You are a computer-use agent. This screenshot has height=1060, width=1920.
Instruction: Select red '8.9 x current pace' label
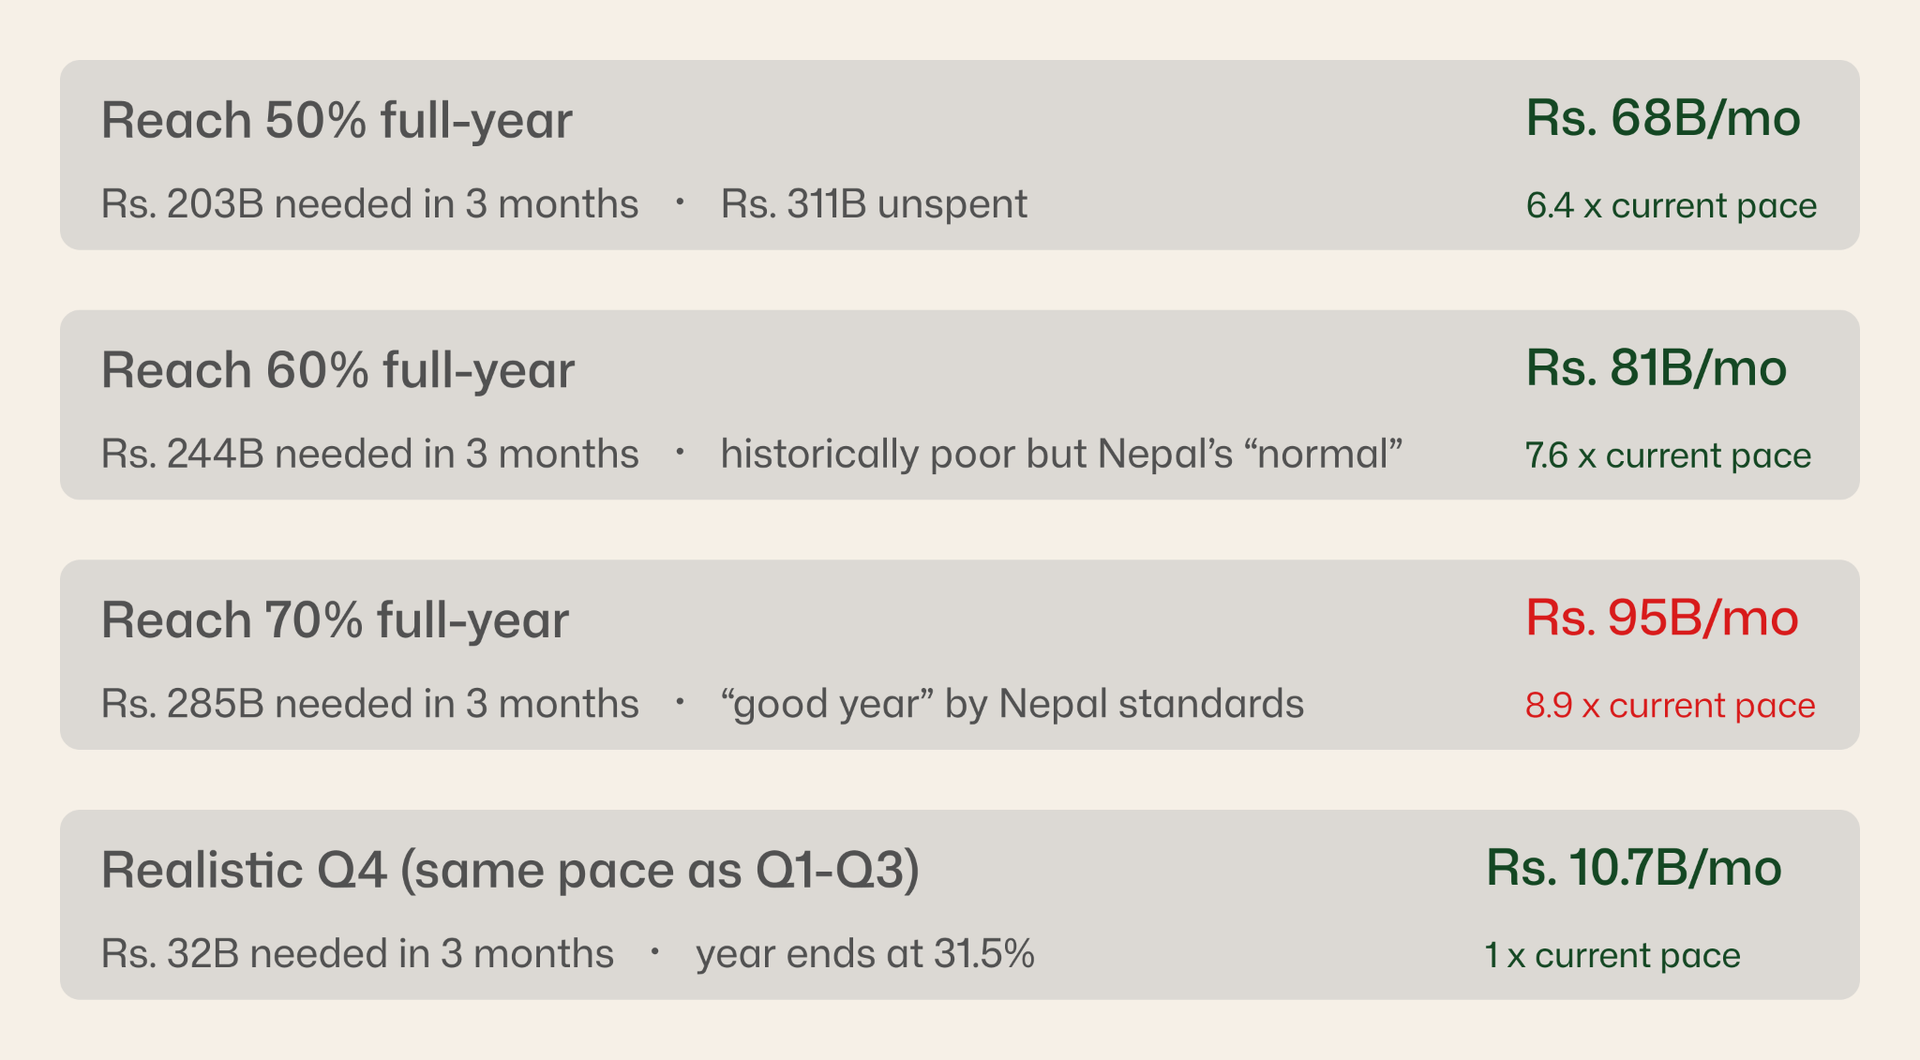click(x=1669, y=706)
